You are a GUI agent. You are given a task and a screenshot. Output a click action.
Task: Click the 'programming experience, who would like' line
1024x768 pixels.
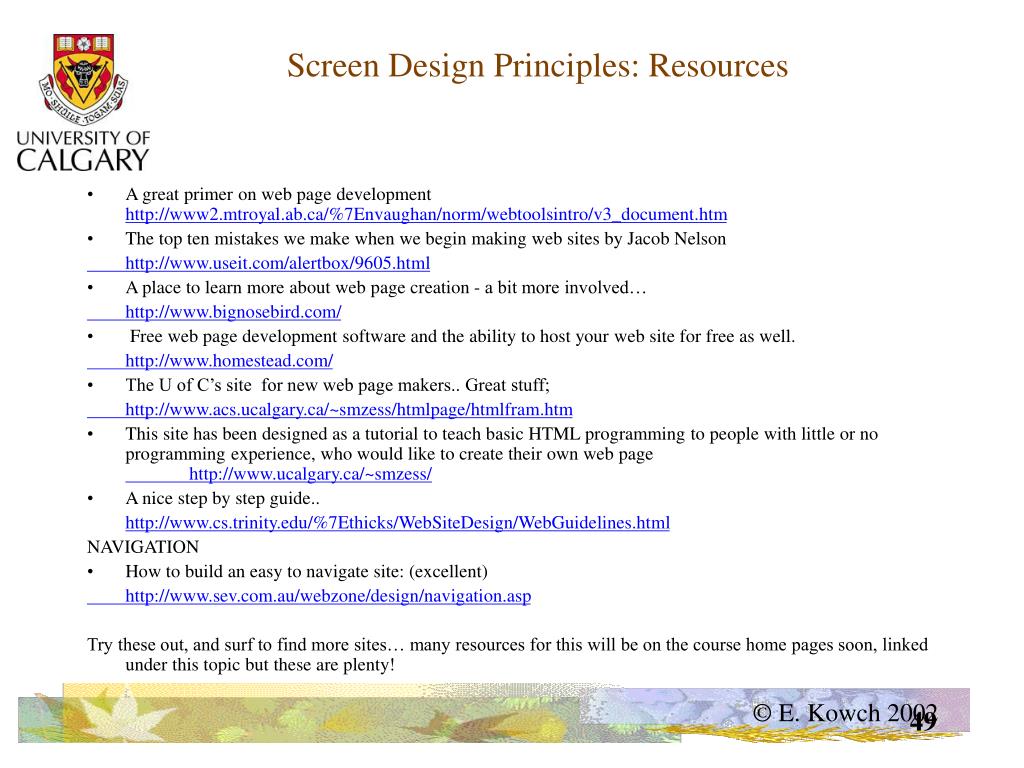coord(389,454)
